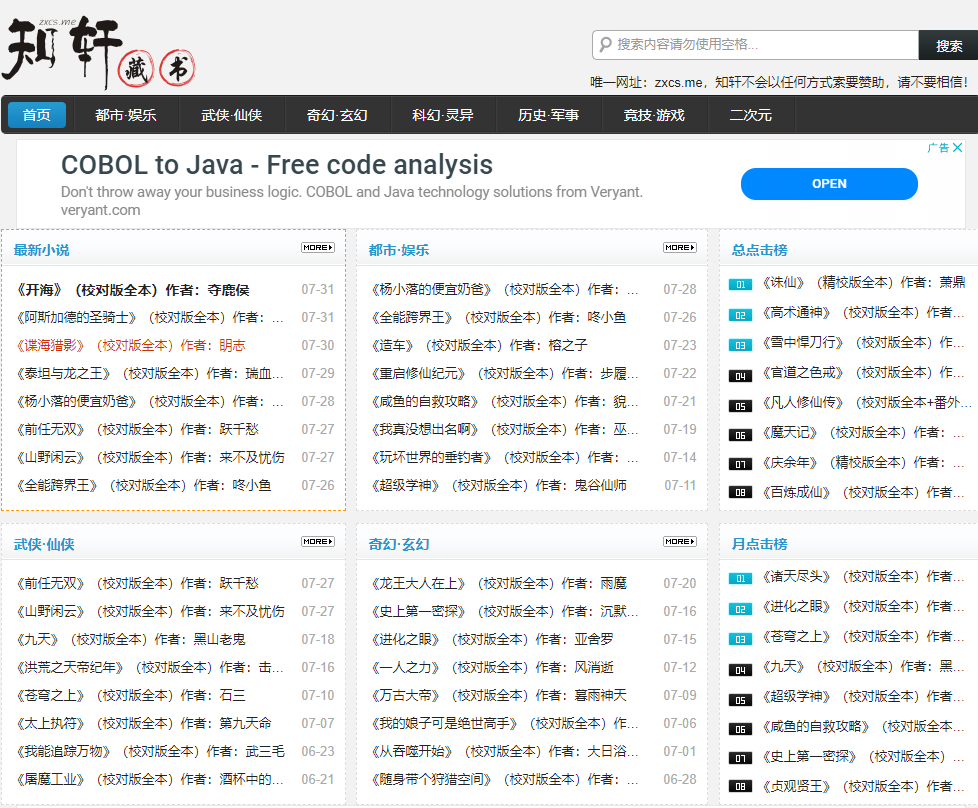Click the 搜索 search button
The height and width of the screenshot is (808, 978).
(x=948, y=45)
